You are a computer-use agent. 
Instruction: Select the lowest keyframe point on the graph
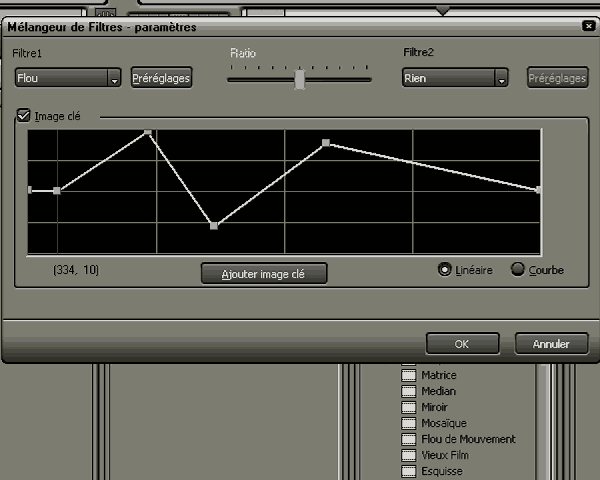tap(214, 226)
